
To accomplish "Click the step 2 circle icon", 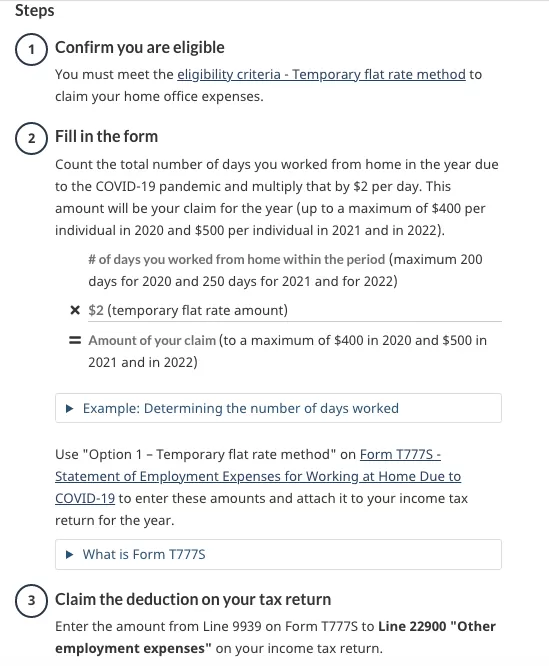I will pos(31,138).
